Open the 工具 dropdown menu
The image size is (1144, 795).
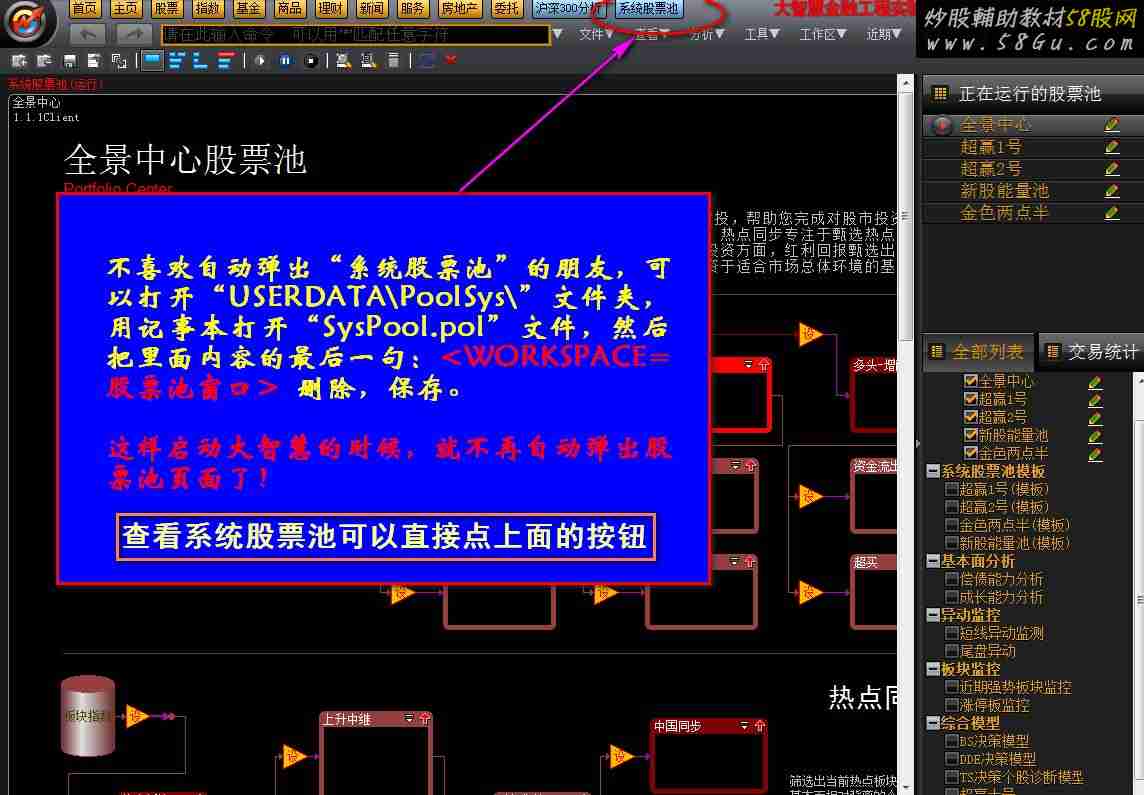tap(762, 34)
